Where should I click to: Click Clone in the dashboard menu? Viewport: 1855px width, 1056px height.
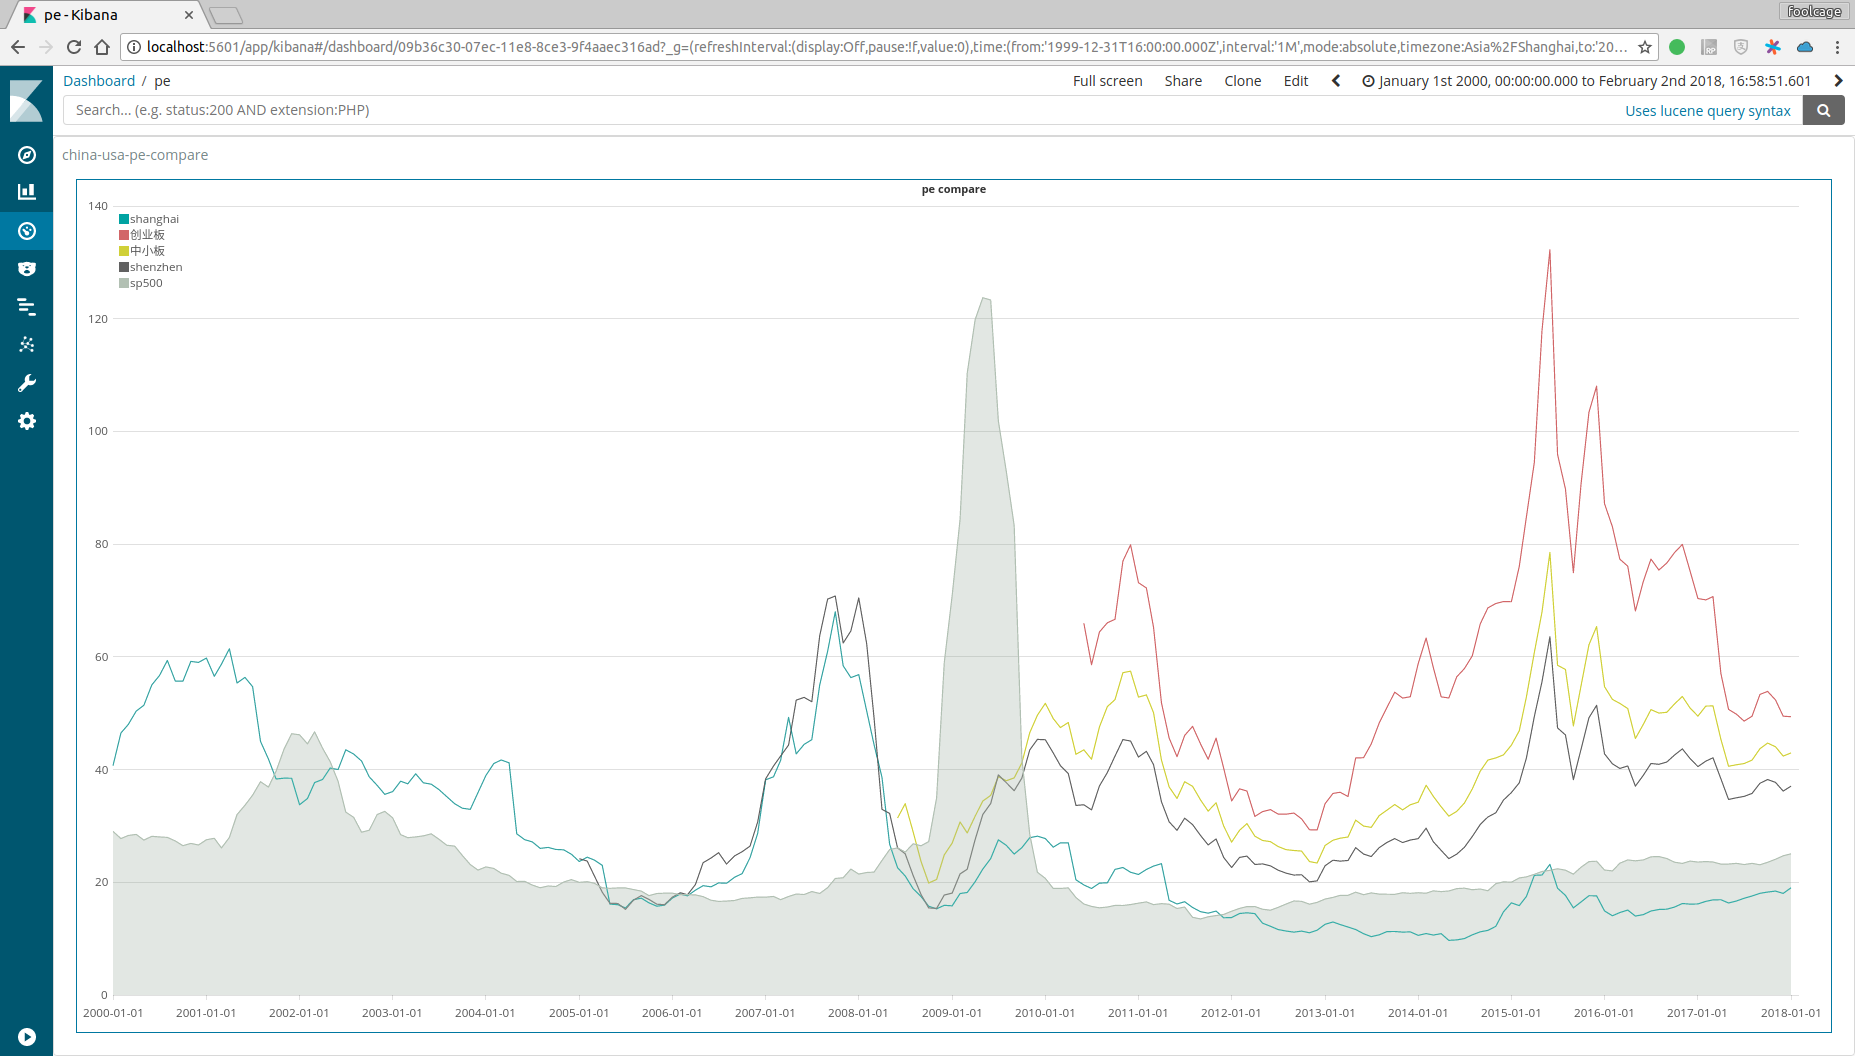click(x=1243, y=81)
